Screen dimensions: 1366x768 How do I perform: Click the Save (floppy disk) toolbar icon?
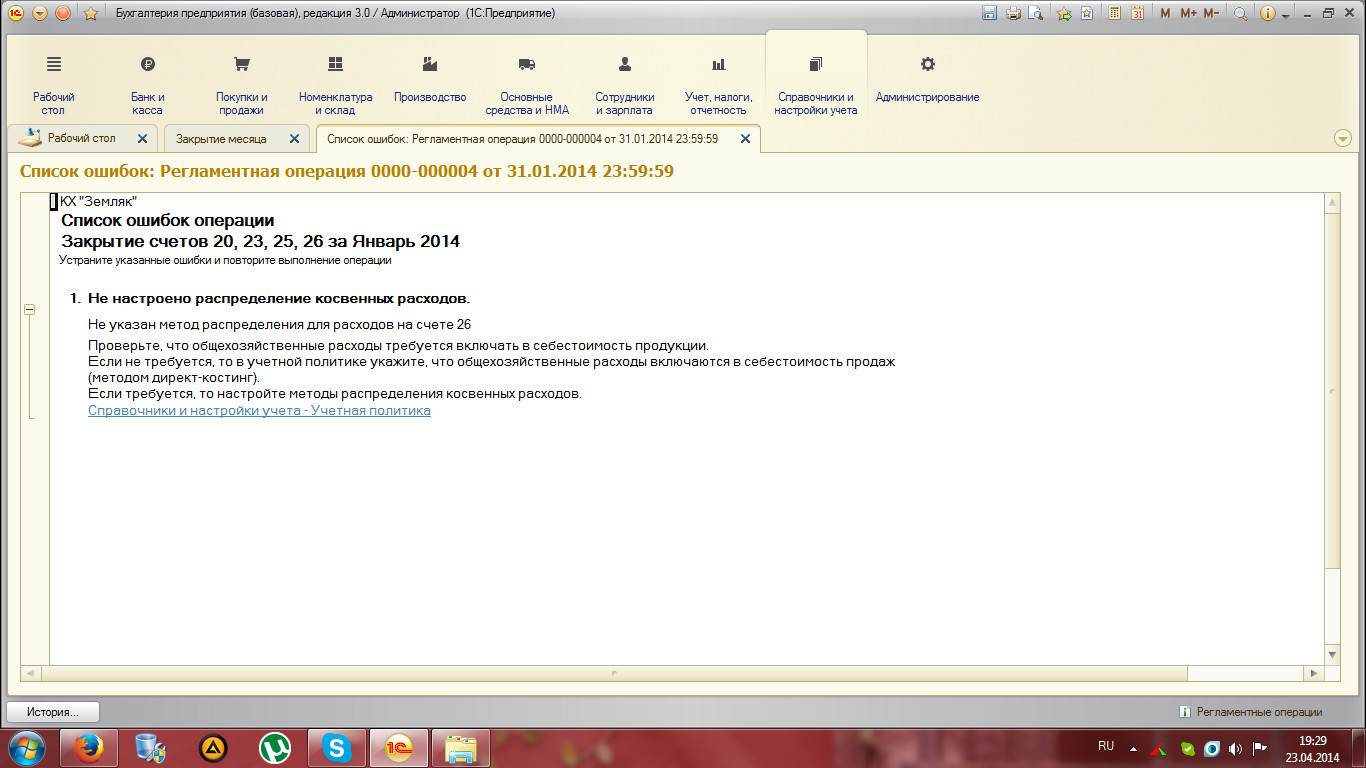[990, 13]
